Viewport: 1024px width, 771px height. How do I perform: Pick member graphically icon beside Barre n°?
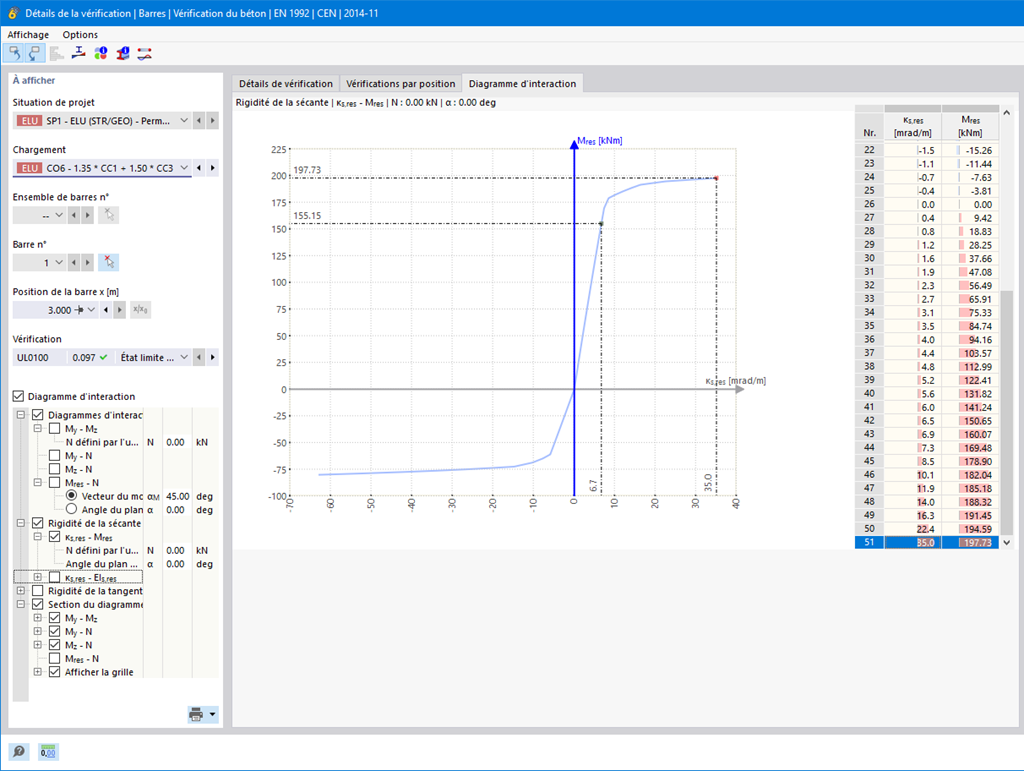coord(108,262)
